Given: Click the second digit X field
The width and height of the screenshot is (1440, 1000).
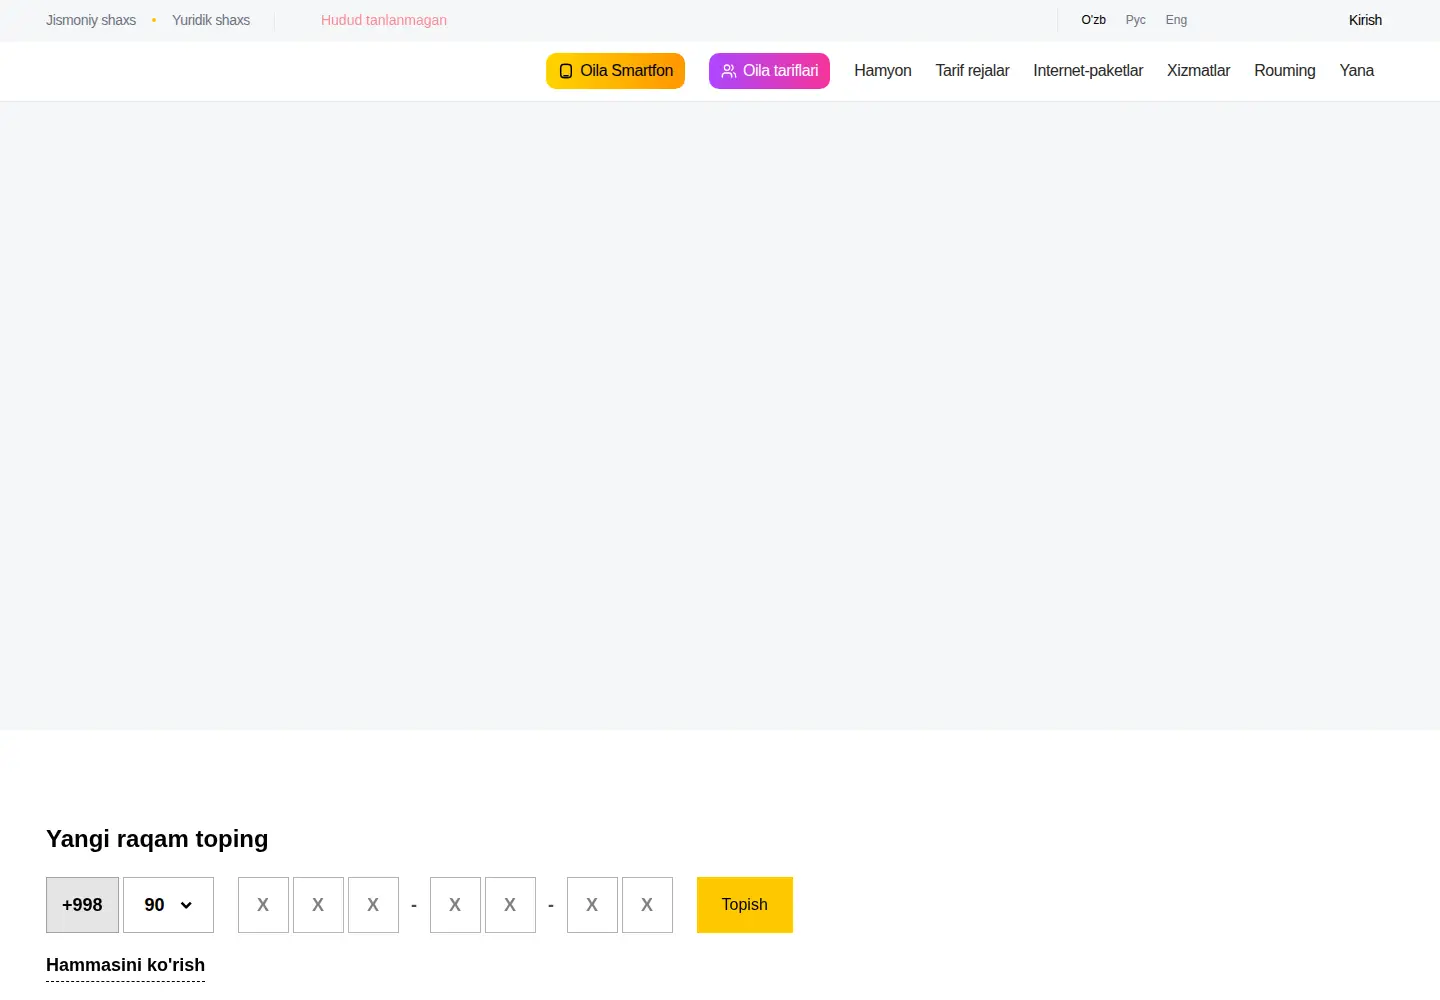Looking at the screenshot, I should coord(318,905).
